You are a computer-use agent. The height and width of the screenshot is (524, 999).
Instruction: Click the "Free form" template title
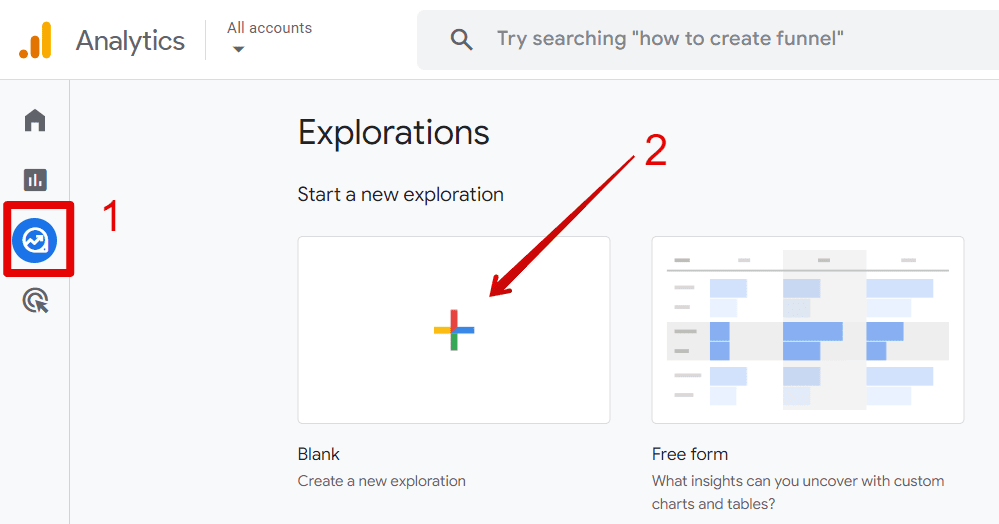[x=690, y=454]
